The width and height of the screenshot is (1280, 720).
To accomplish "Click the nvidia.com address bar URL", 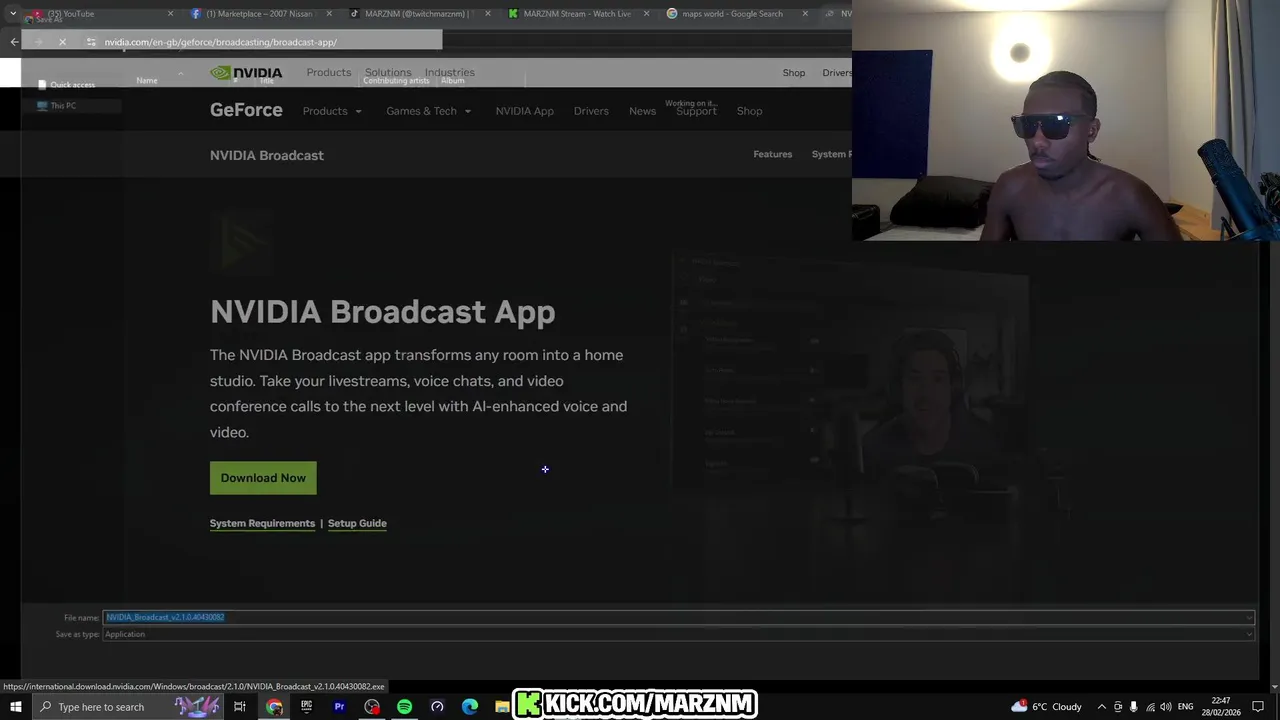I will [x=220, y=42].
